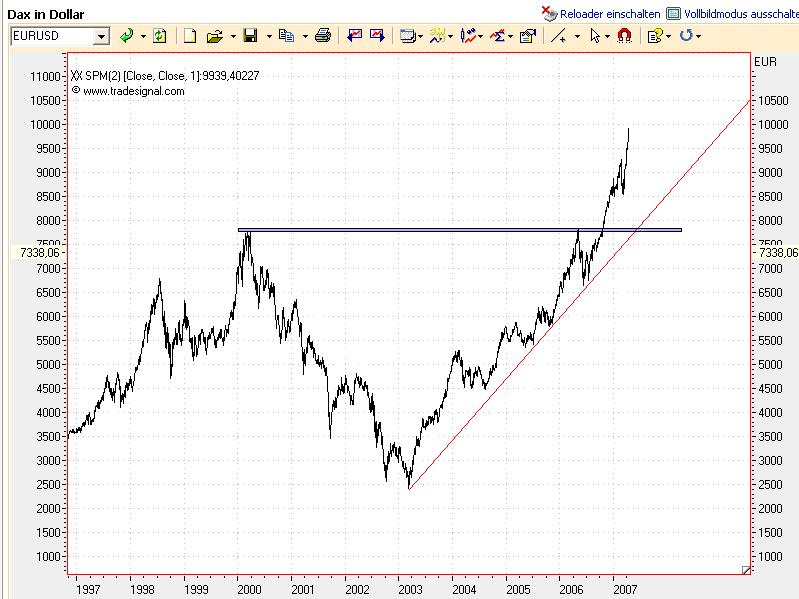Select the mouse pointer cursor tool

[x=595, y=36]
